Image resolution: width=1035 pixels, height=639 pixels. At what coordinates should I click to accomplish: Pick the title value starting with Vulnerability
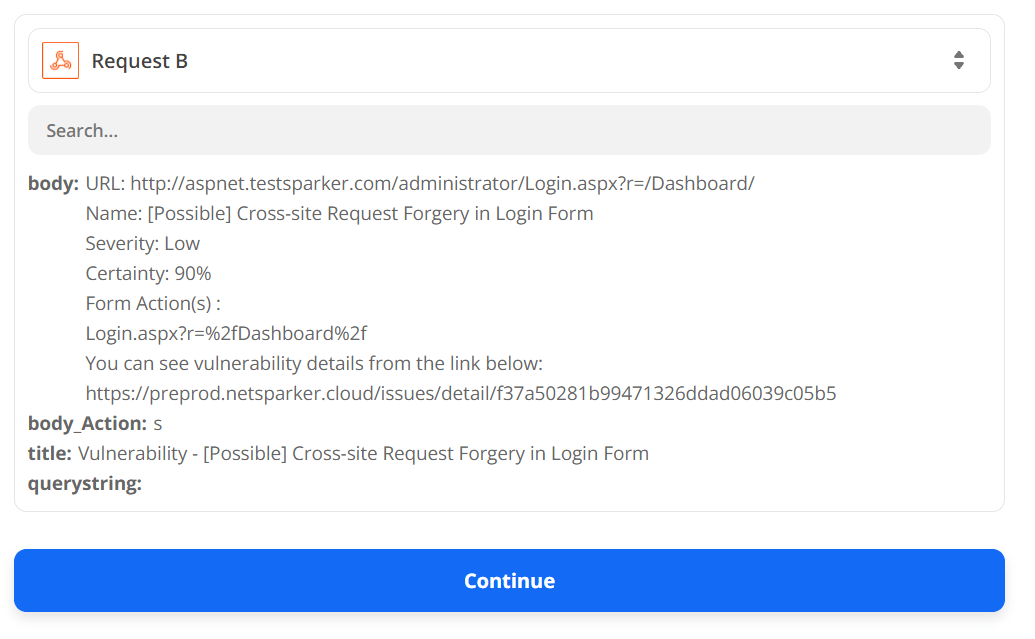click(x=363, y=454)
